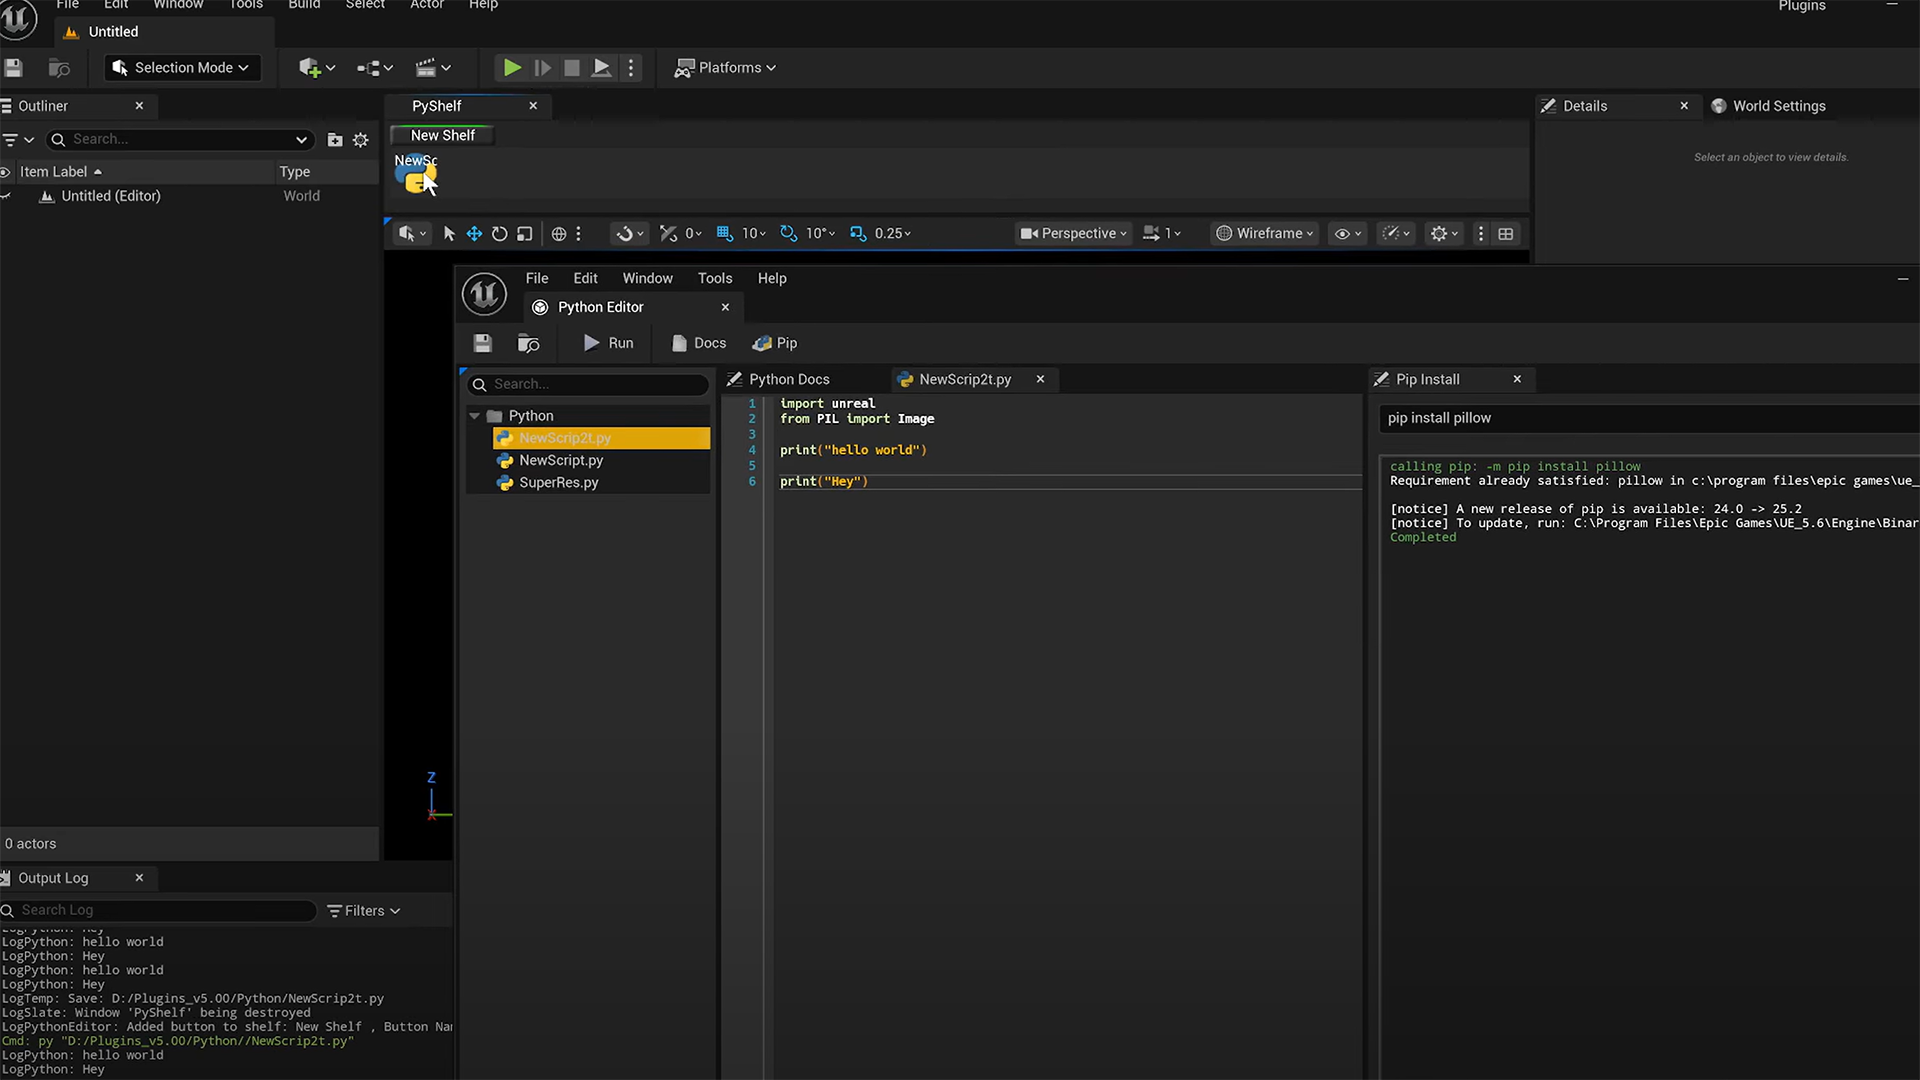Screen dimensions: 1920x1080
Task: Click the Run script button
Action: [x=608, y=343]
